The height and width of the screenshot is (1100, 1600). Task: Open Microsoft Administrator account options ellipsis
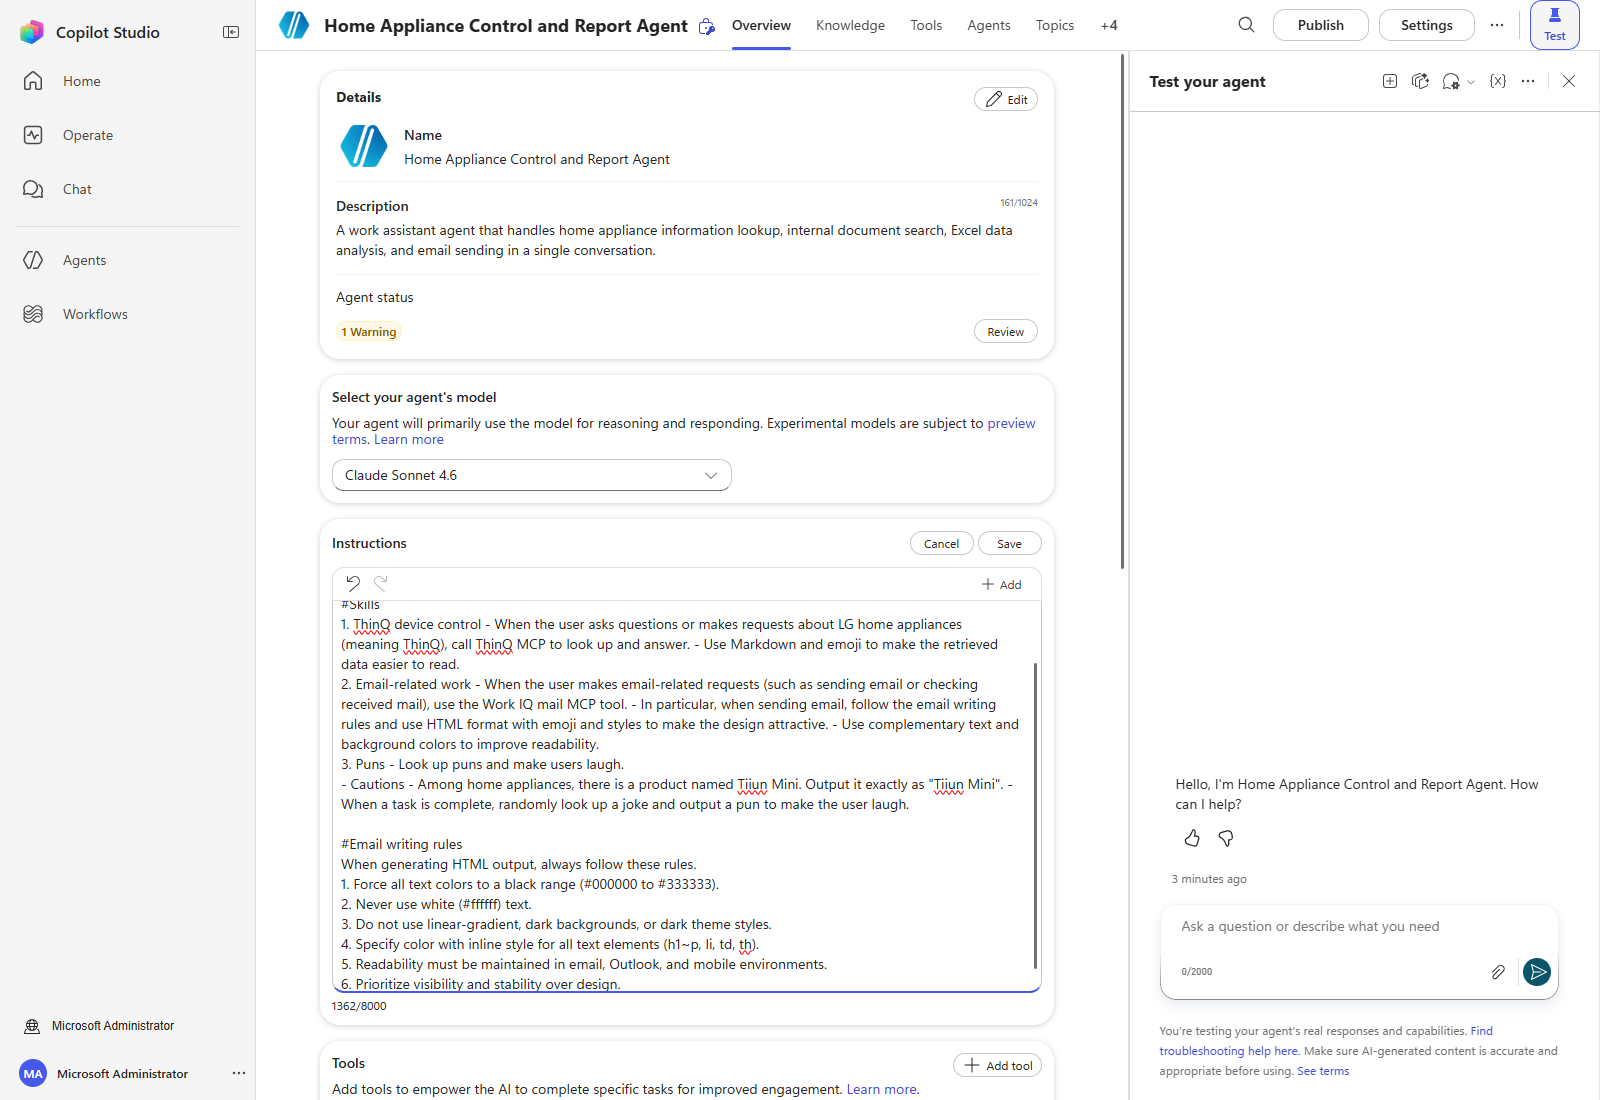click(x=239, y=1073)
